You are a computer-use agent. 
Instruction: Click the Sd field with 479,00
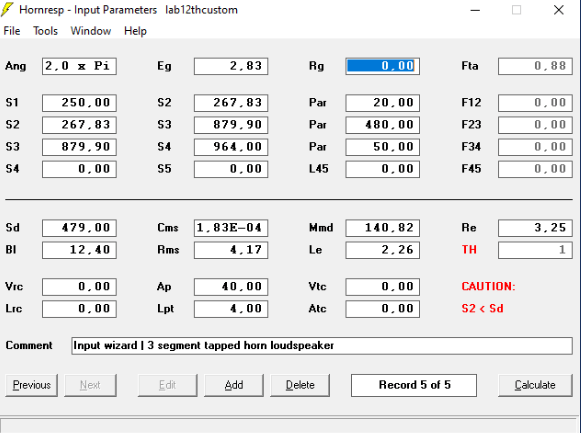[79, 228]
